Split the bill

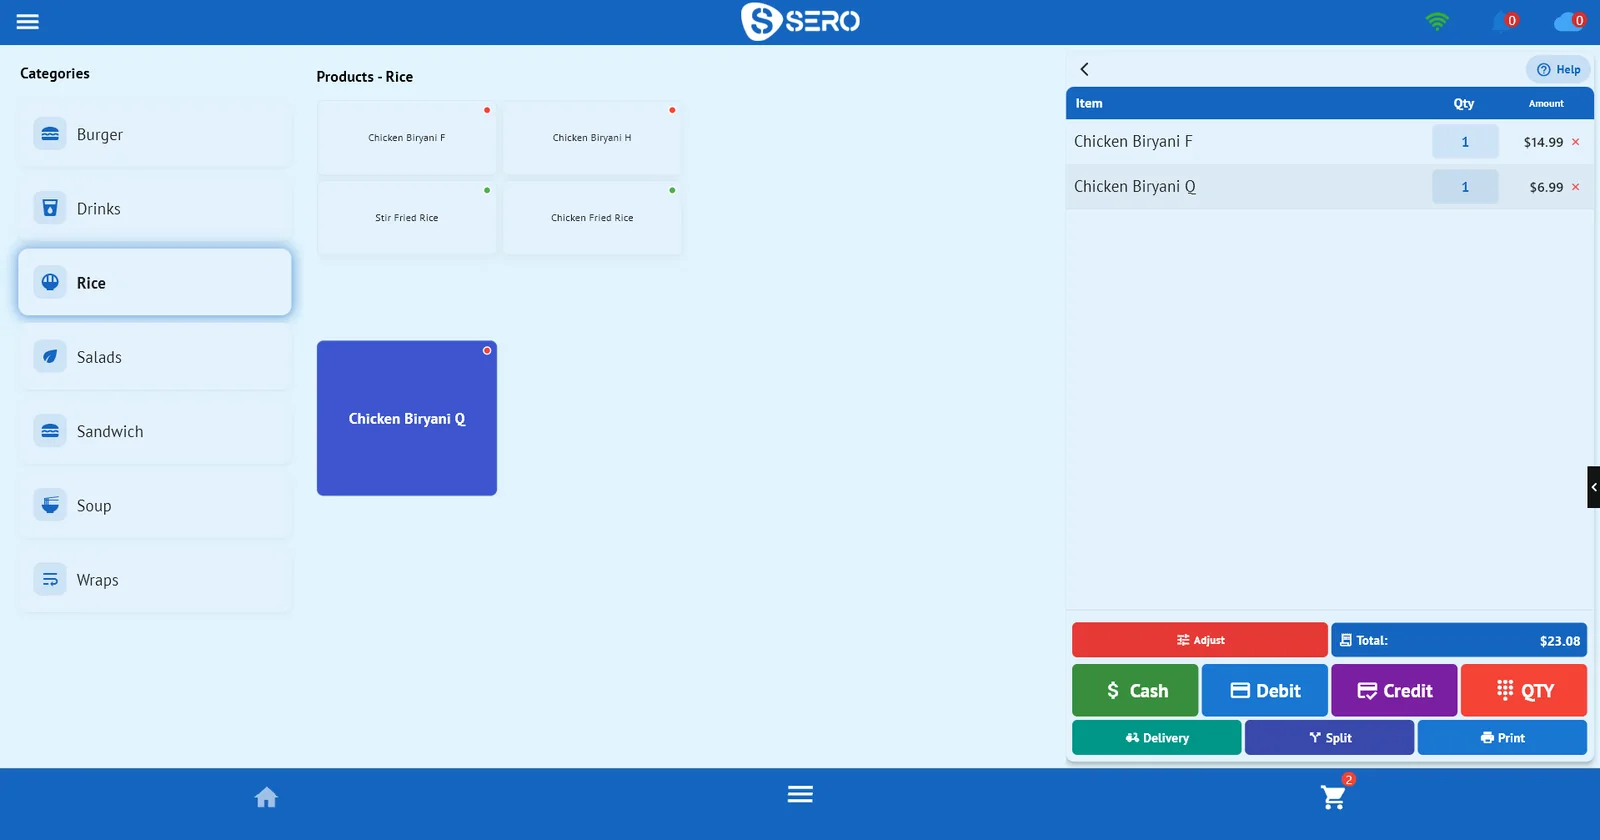(x=1330, y=738)
